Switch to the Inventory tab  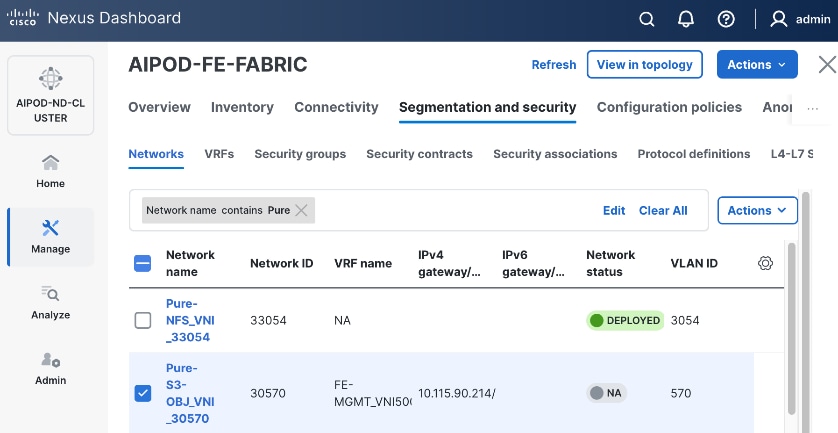pyautogui.click(x=242, y=107)
